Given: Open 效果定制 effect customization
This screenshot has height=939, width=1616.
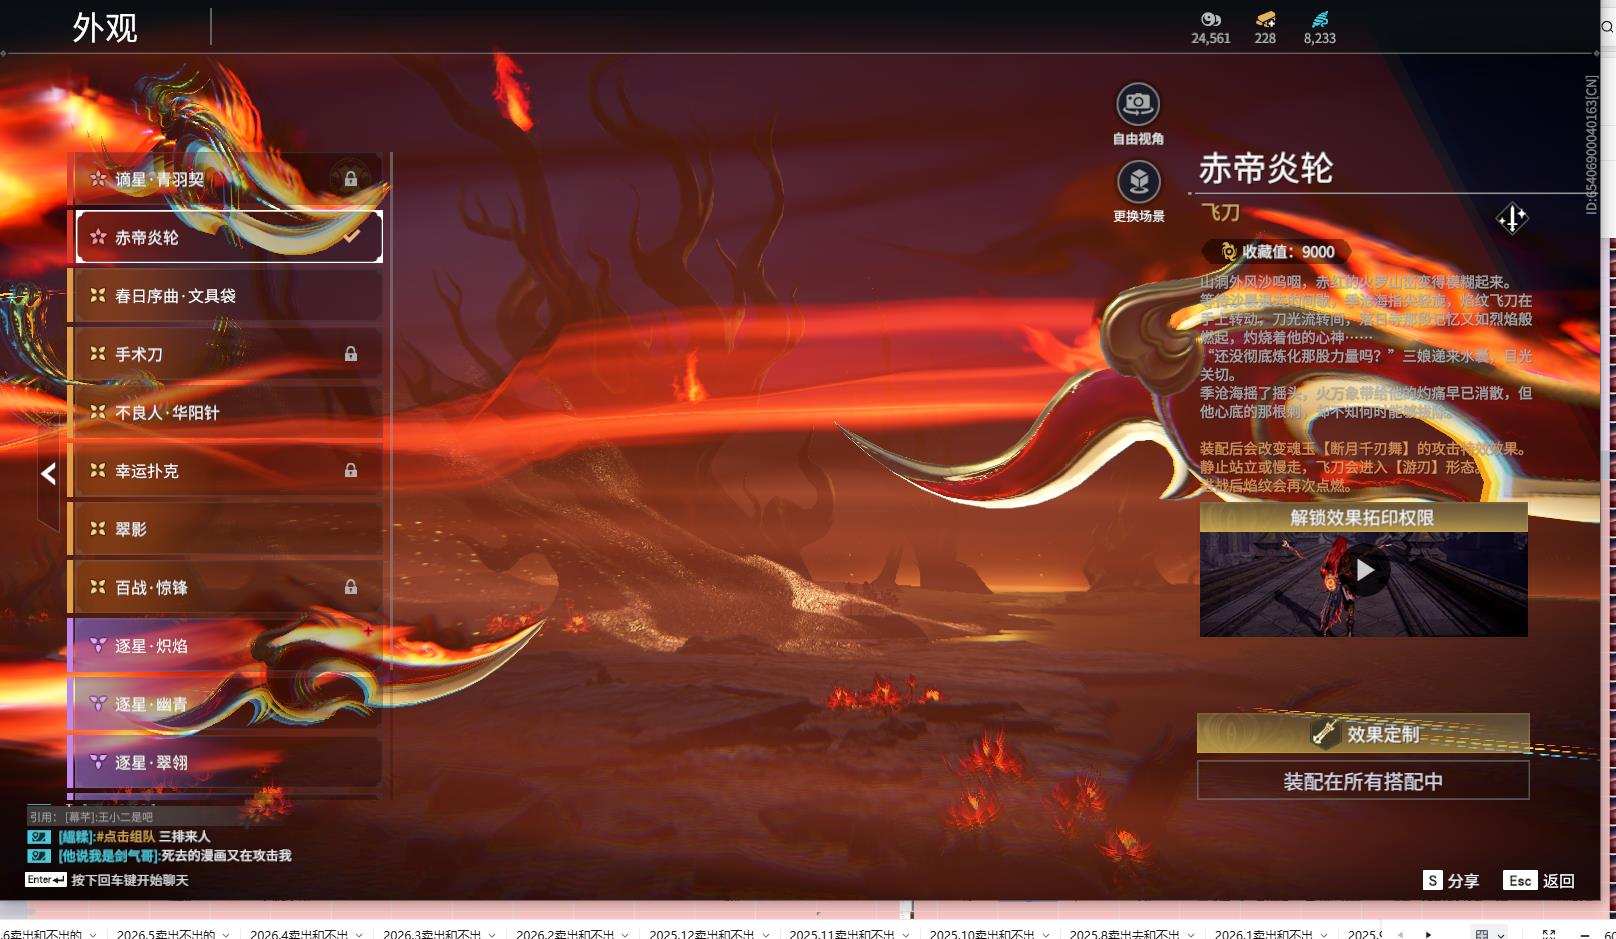Looking at the screenshot, I should click(1363, 733).
